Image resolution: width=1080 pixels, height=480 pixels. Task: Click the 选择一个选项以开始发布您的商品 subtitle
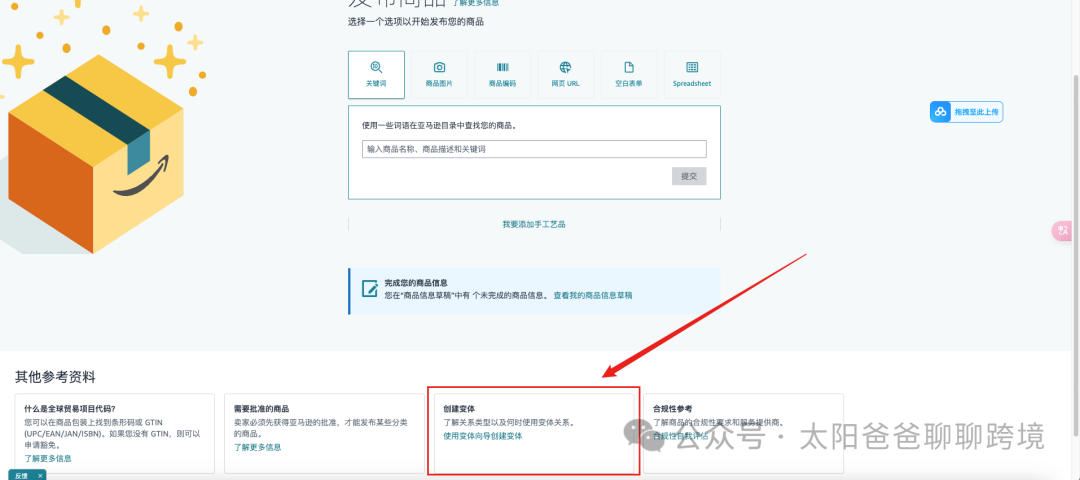pos(415,22)
